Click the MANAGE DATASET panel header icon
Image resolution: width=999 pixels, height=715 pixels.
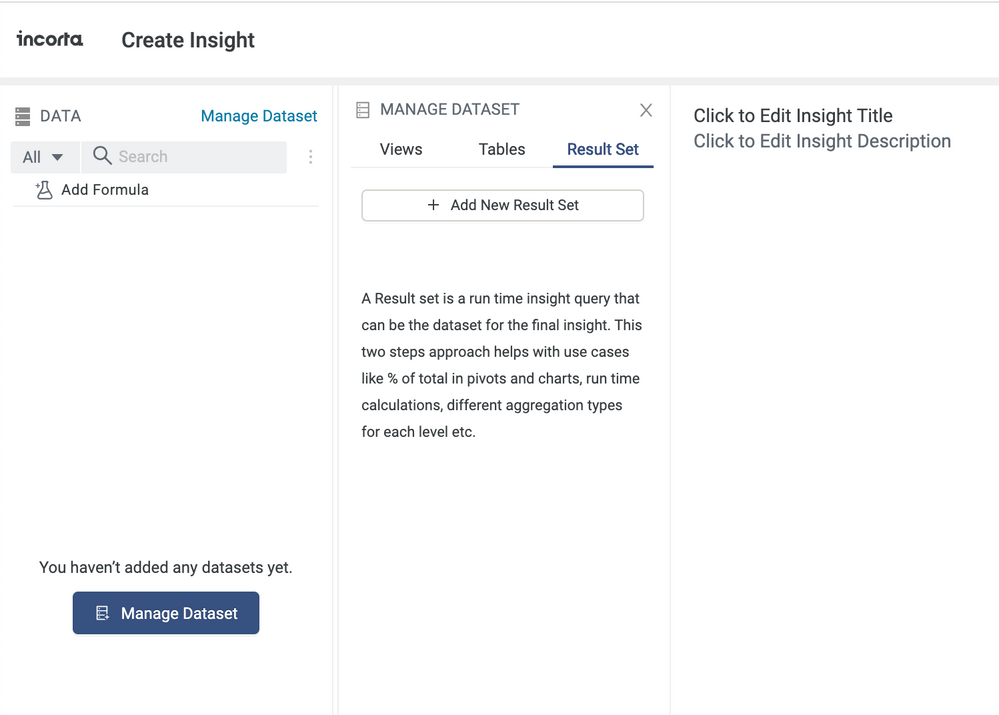[363, 110]
